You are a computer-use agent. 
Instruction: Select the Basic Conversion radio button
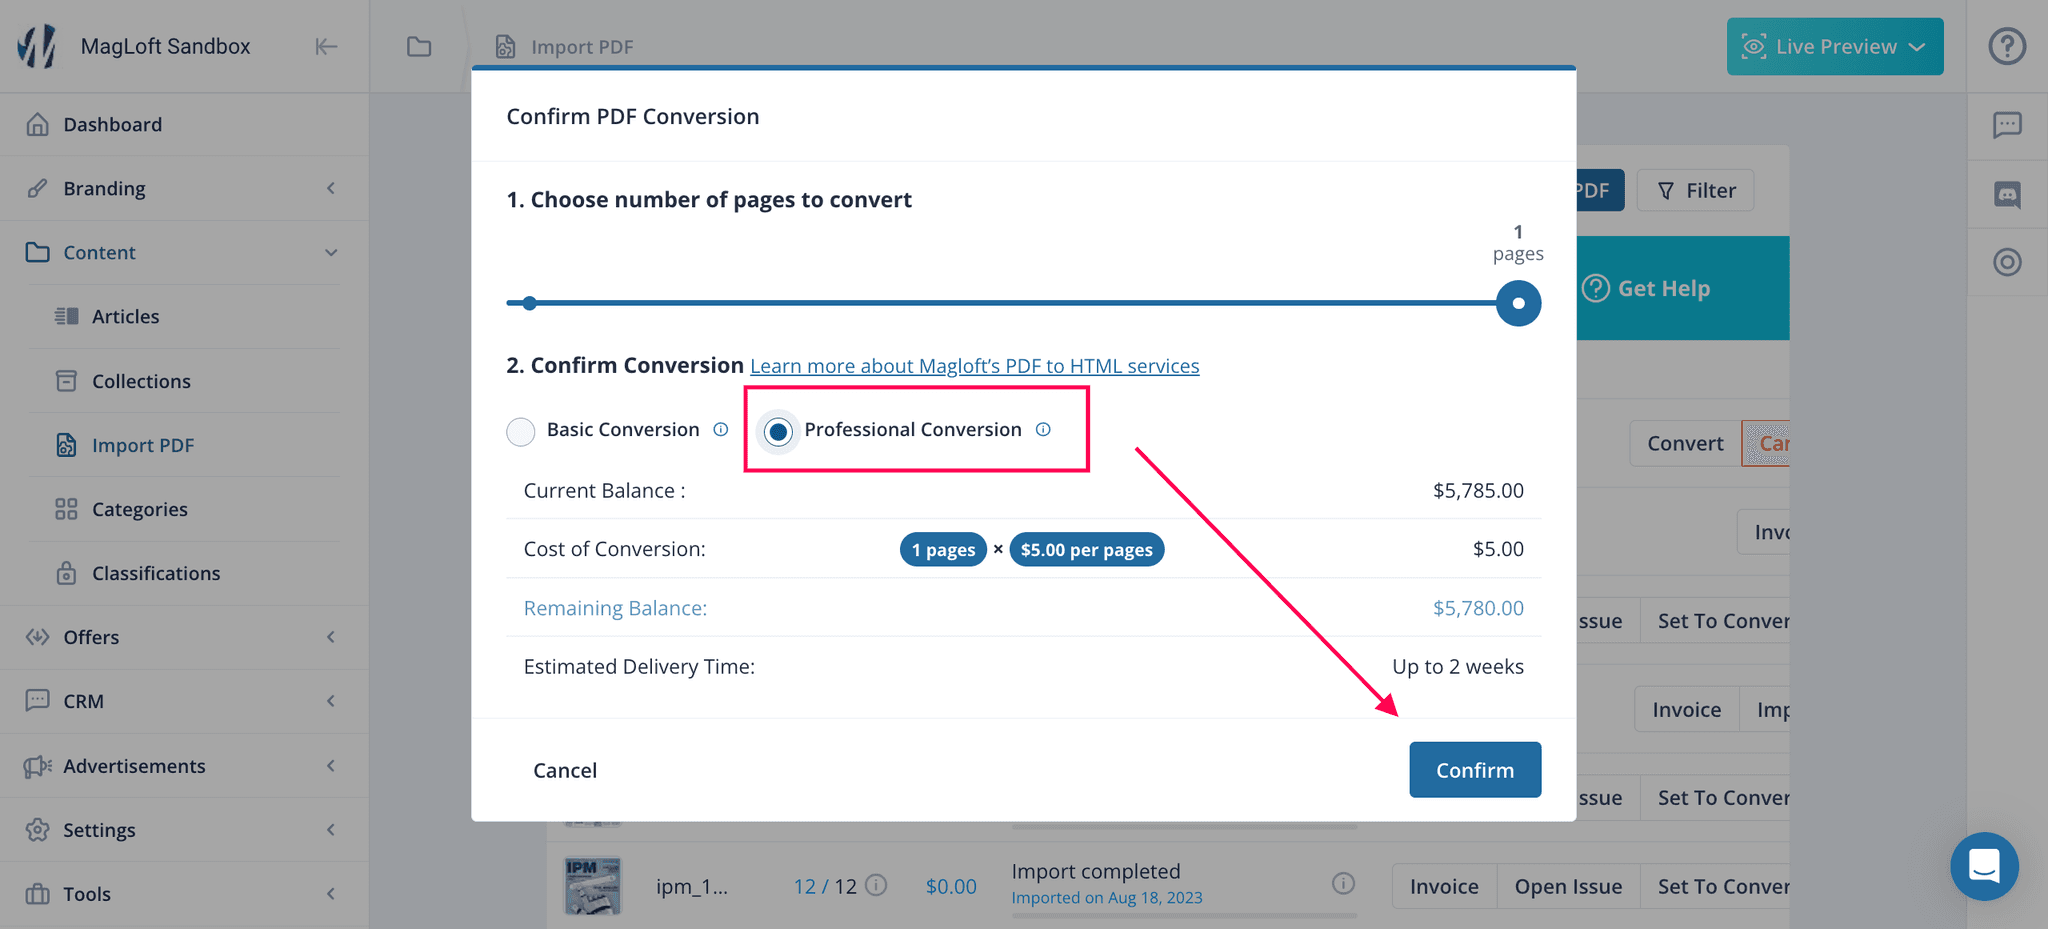521,431
